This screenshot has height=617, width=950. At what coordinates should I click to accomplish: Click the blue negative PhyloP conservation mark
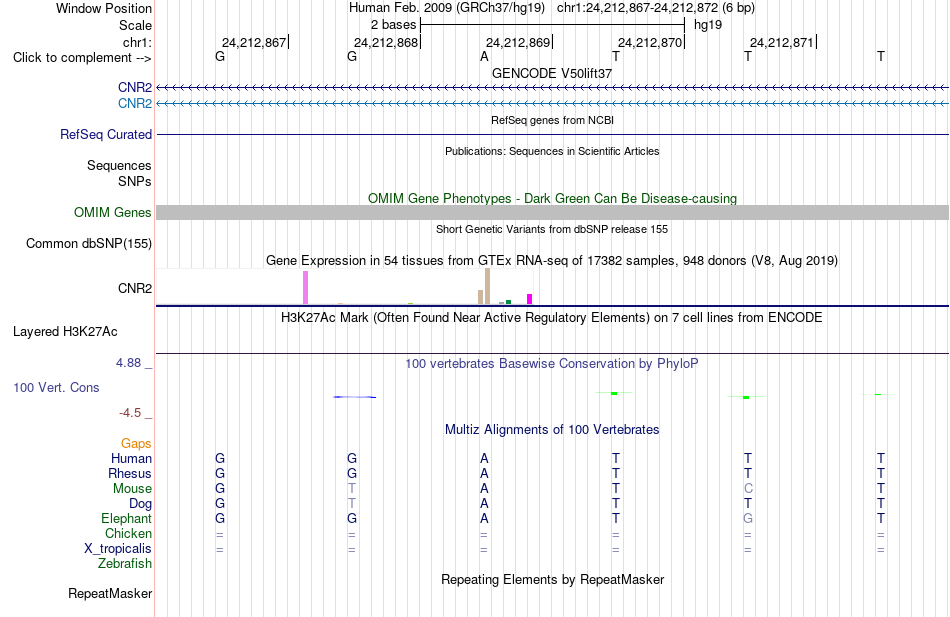coord(354,397)
